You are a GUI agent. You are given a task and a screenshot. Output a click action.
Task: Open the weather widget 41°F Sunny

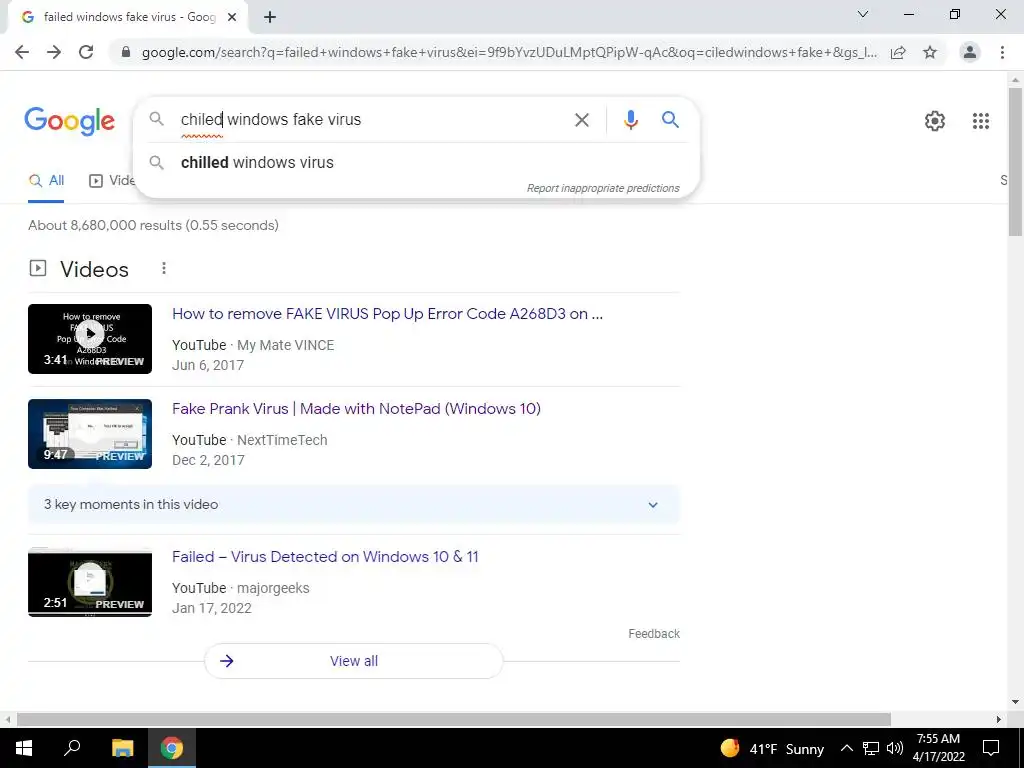coord(772,748)
